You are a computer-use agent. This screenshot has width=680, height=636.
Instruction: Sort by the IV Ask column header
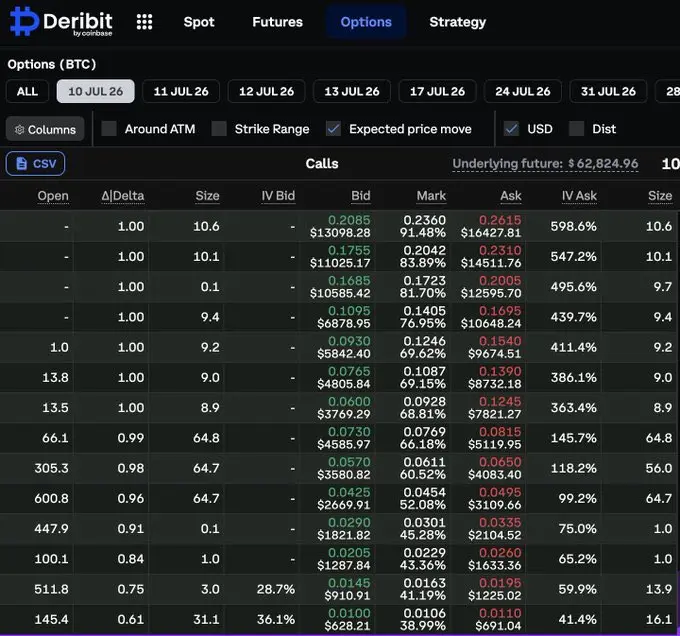pyautogui.click(x=579, y=196)
